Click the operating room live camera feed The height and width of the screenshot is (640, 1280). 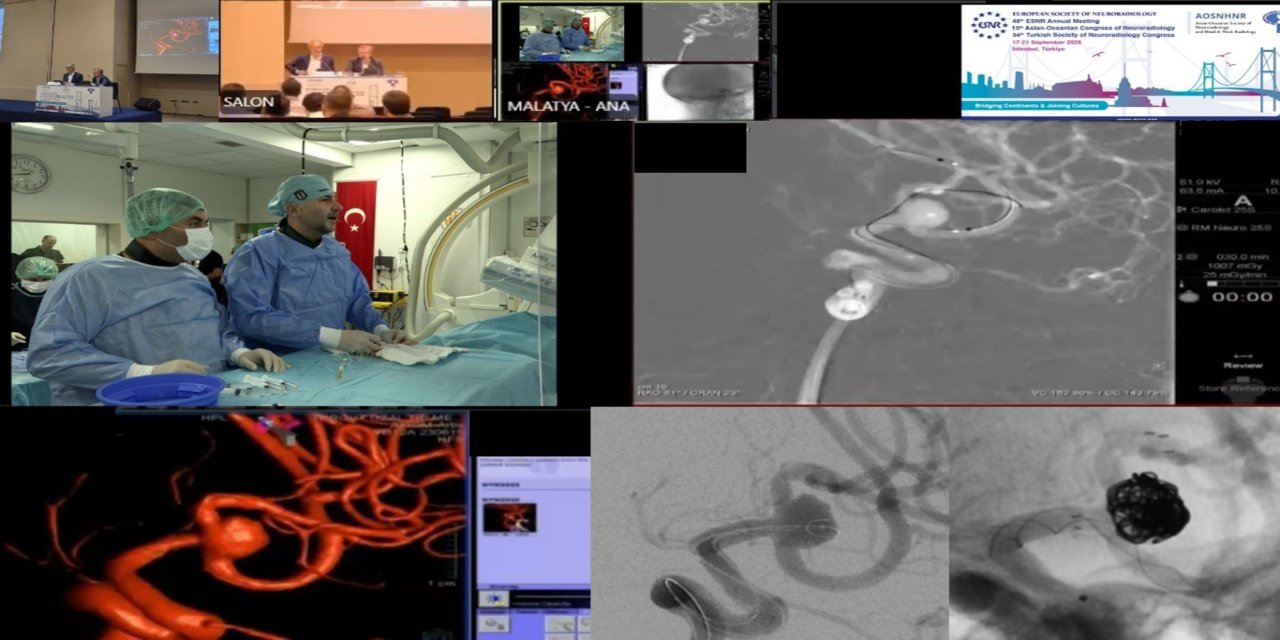284,263
